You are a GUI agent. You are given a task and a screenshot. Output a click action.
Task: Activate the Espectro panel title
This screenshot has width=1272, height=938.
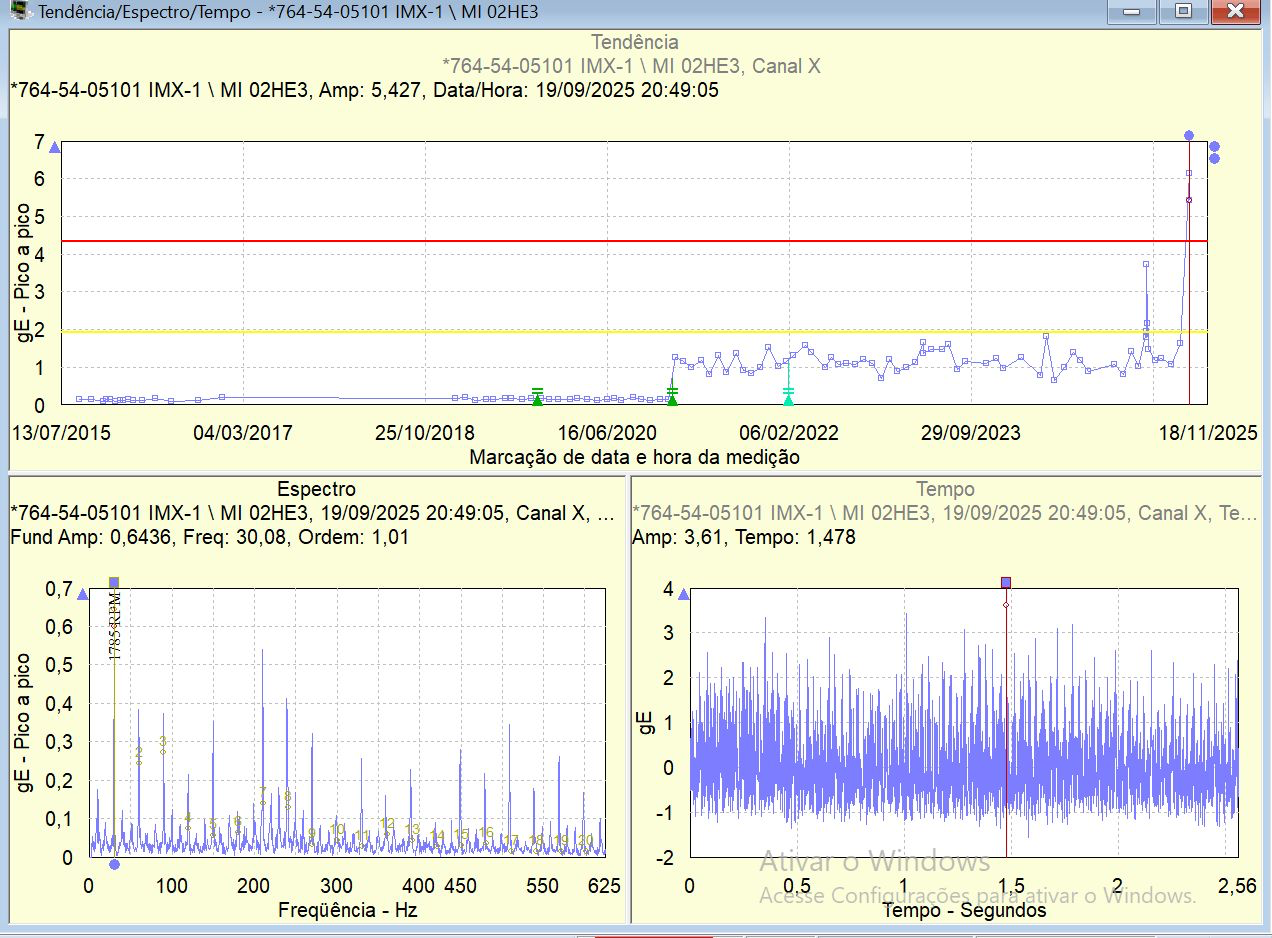[x=316, y=489]
